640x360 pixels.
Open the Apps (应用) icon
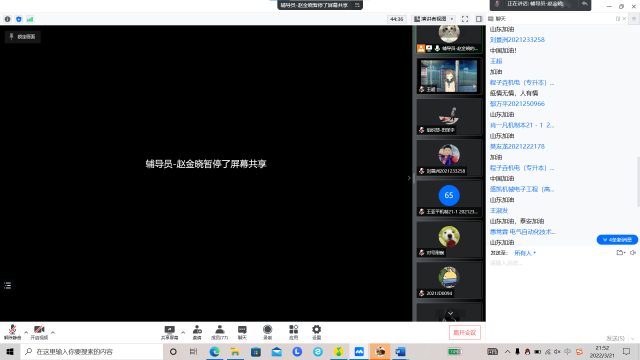(293, 333)
